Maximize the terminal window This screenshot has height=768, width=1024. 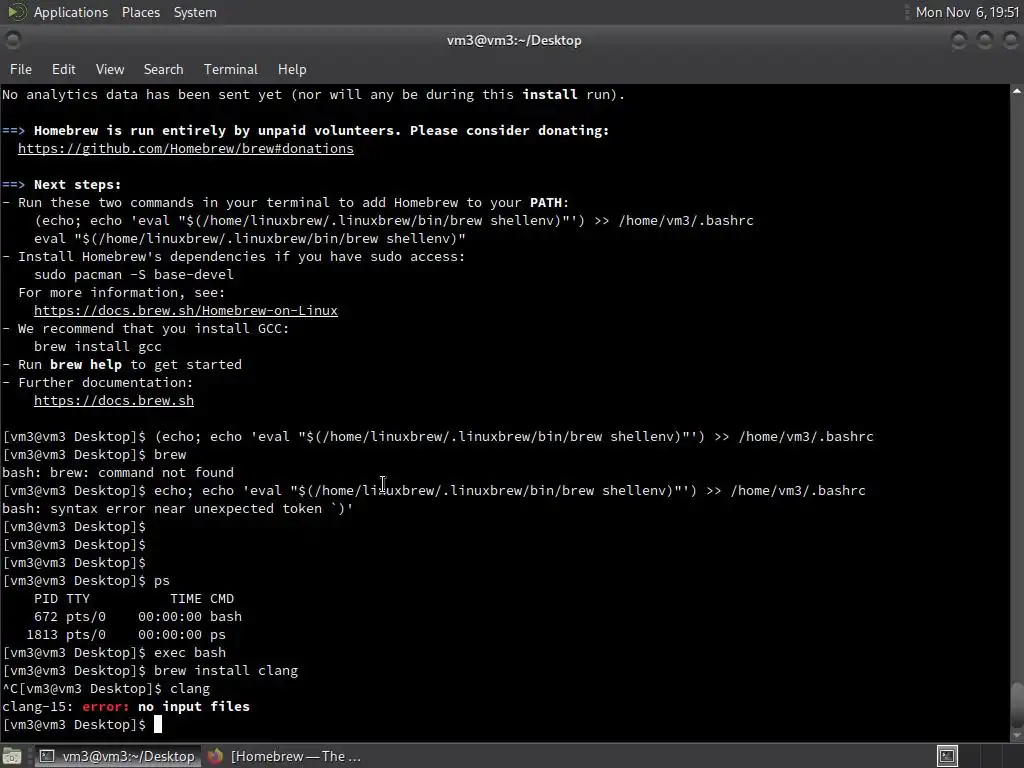coord(985,40)
